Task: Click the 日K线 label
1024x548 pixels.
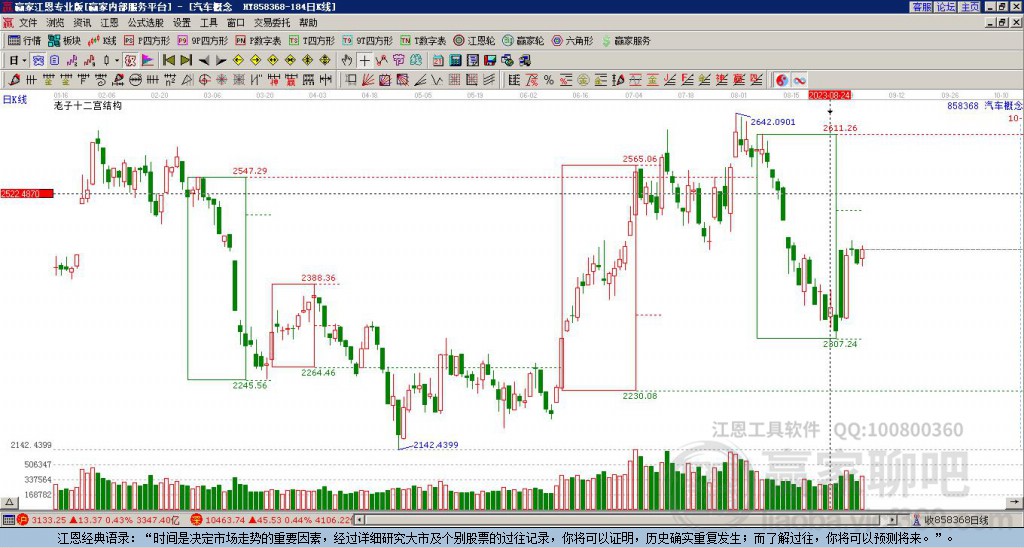Action: [x=15, y=100]
